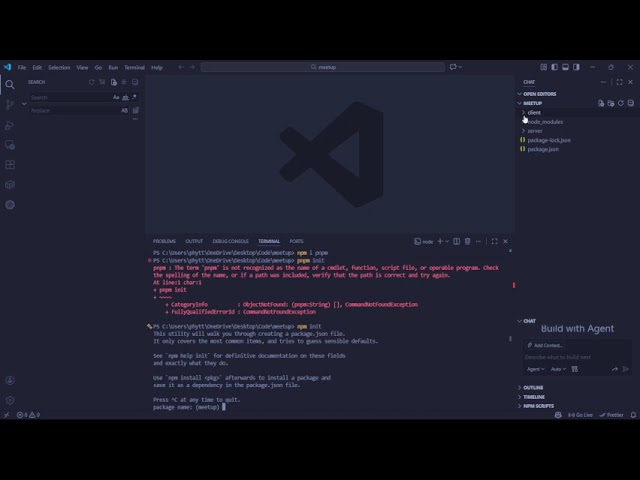The height and width of the screenshot is (480, 640).
Task: Switch to the Ports tab
Action: point(296,241)
